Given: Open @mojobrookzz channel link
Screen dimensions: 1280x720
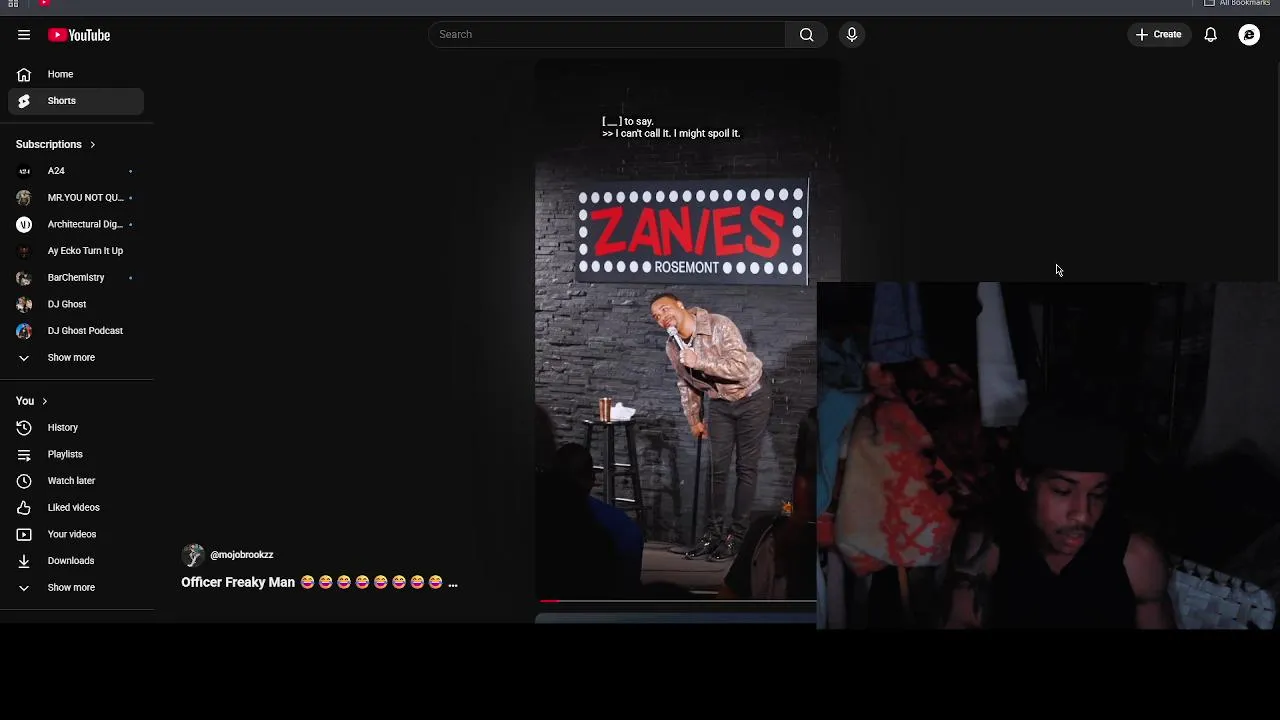Looking at the screenshot, I should [x=241, y=555].
